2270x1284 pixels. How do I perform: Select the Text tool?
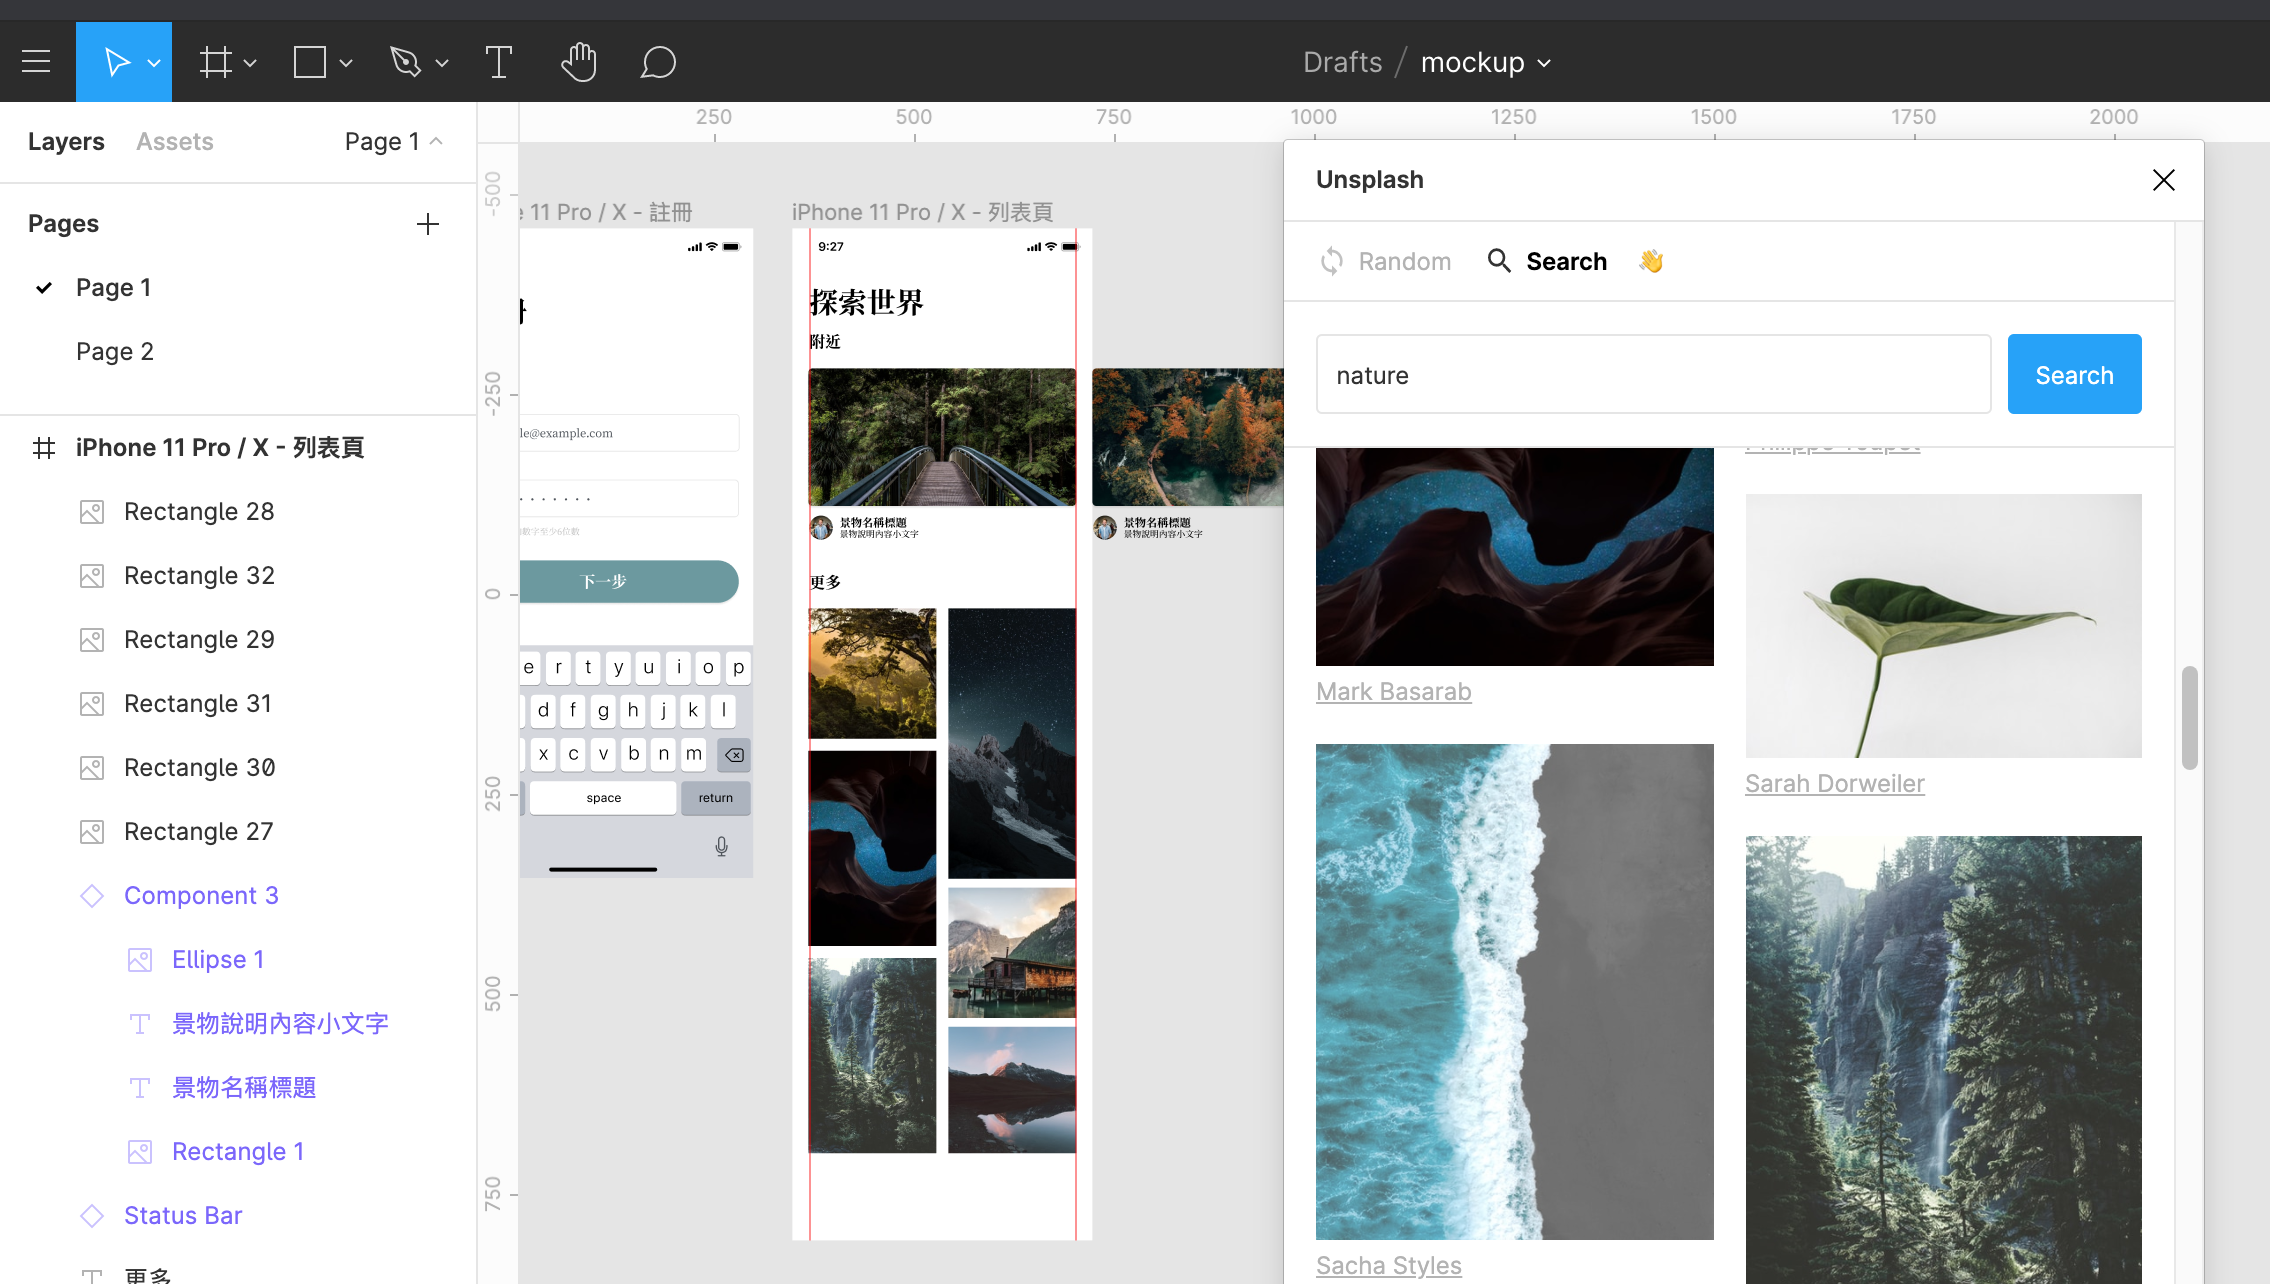coord(498,62)
